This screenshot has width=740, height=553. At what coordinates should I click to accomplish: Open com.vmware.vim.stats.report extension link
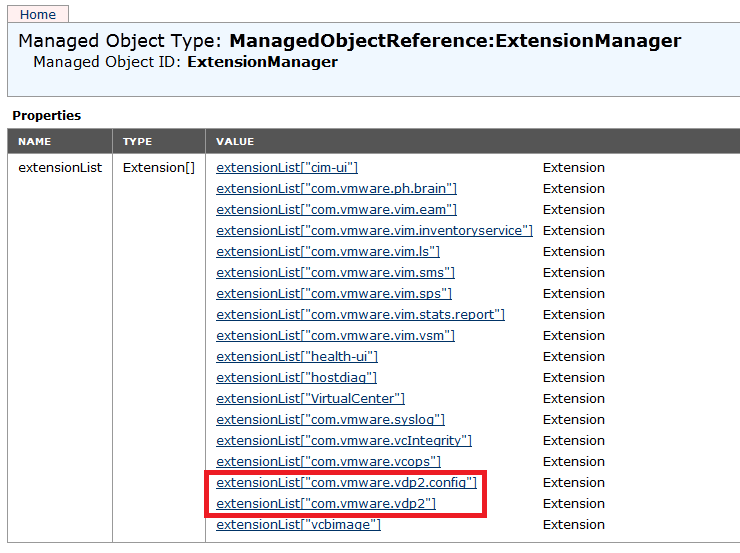pos(360,315)
